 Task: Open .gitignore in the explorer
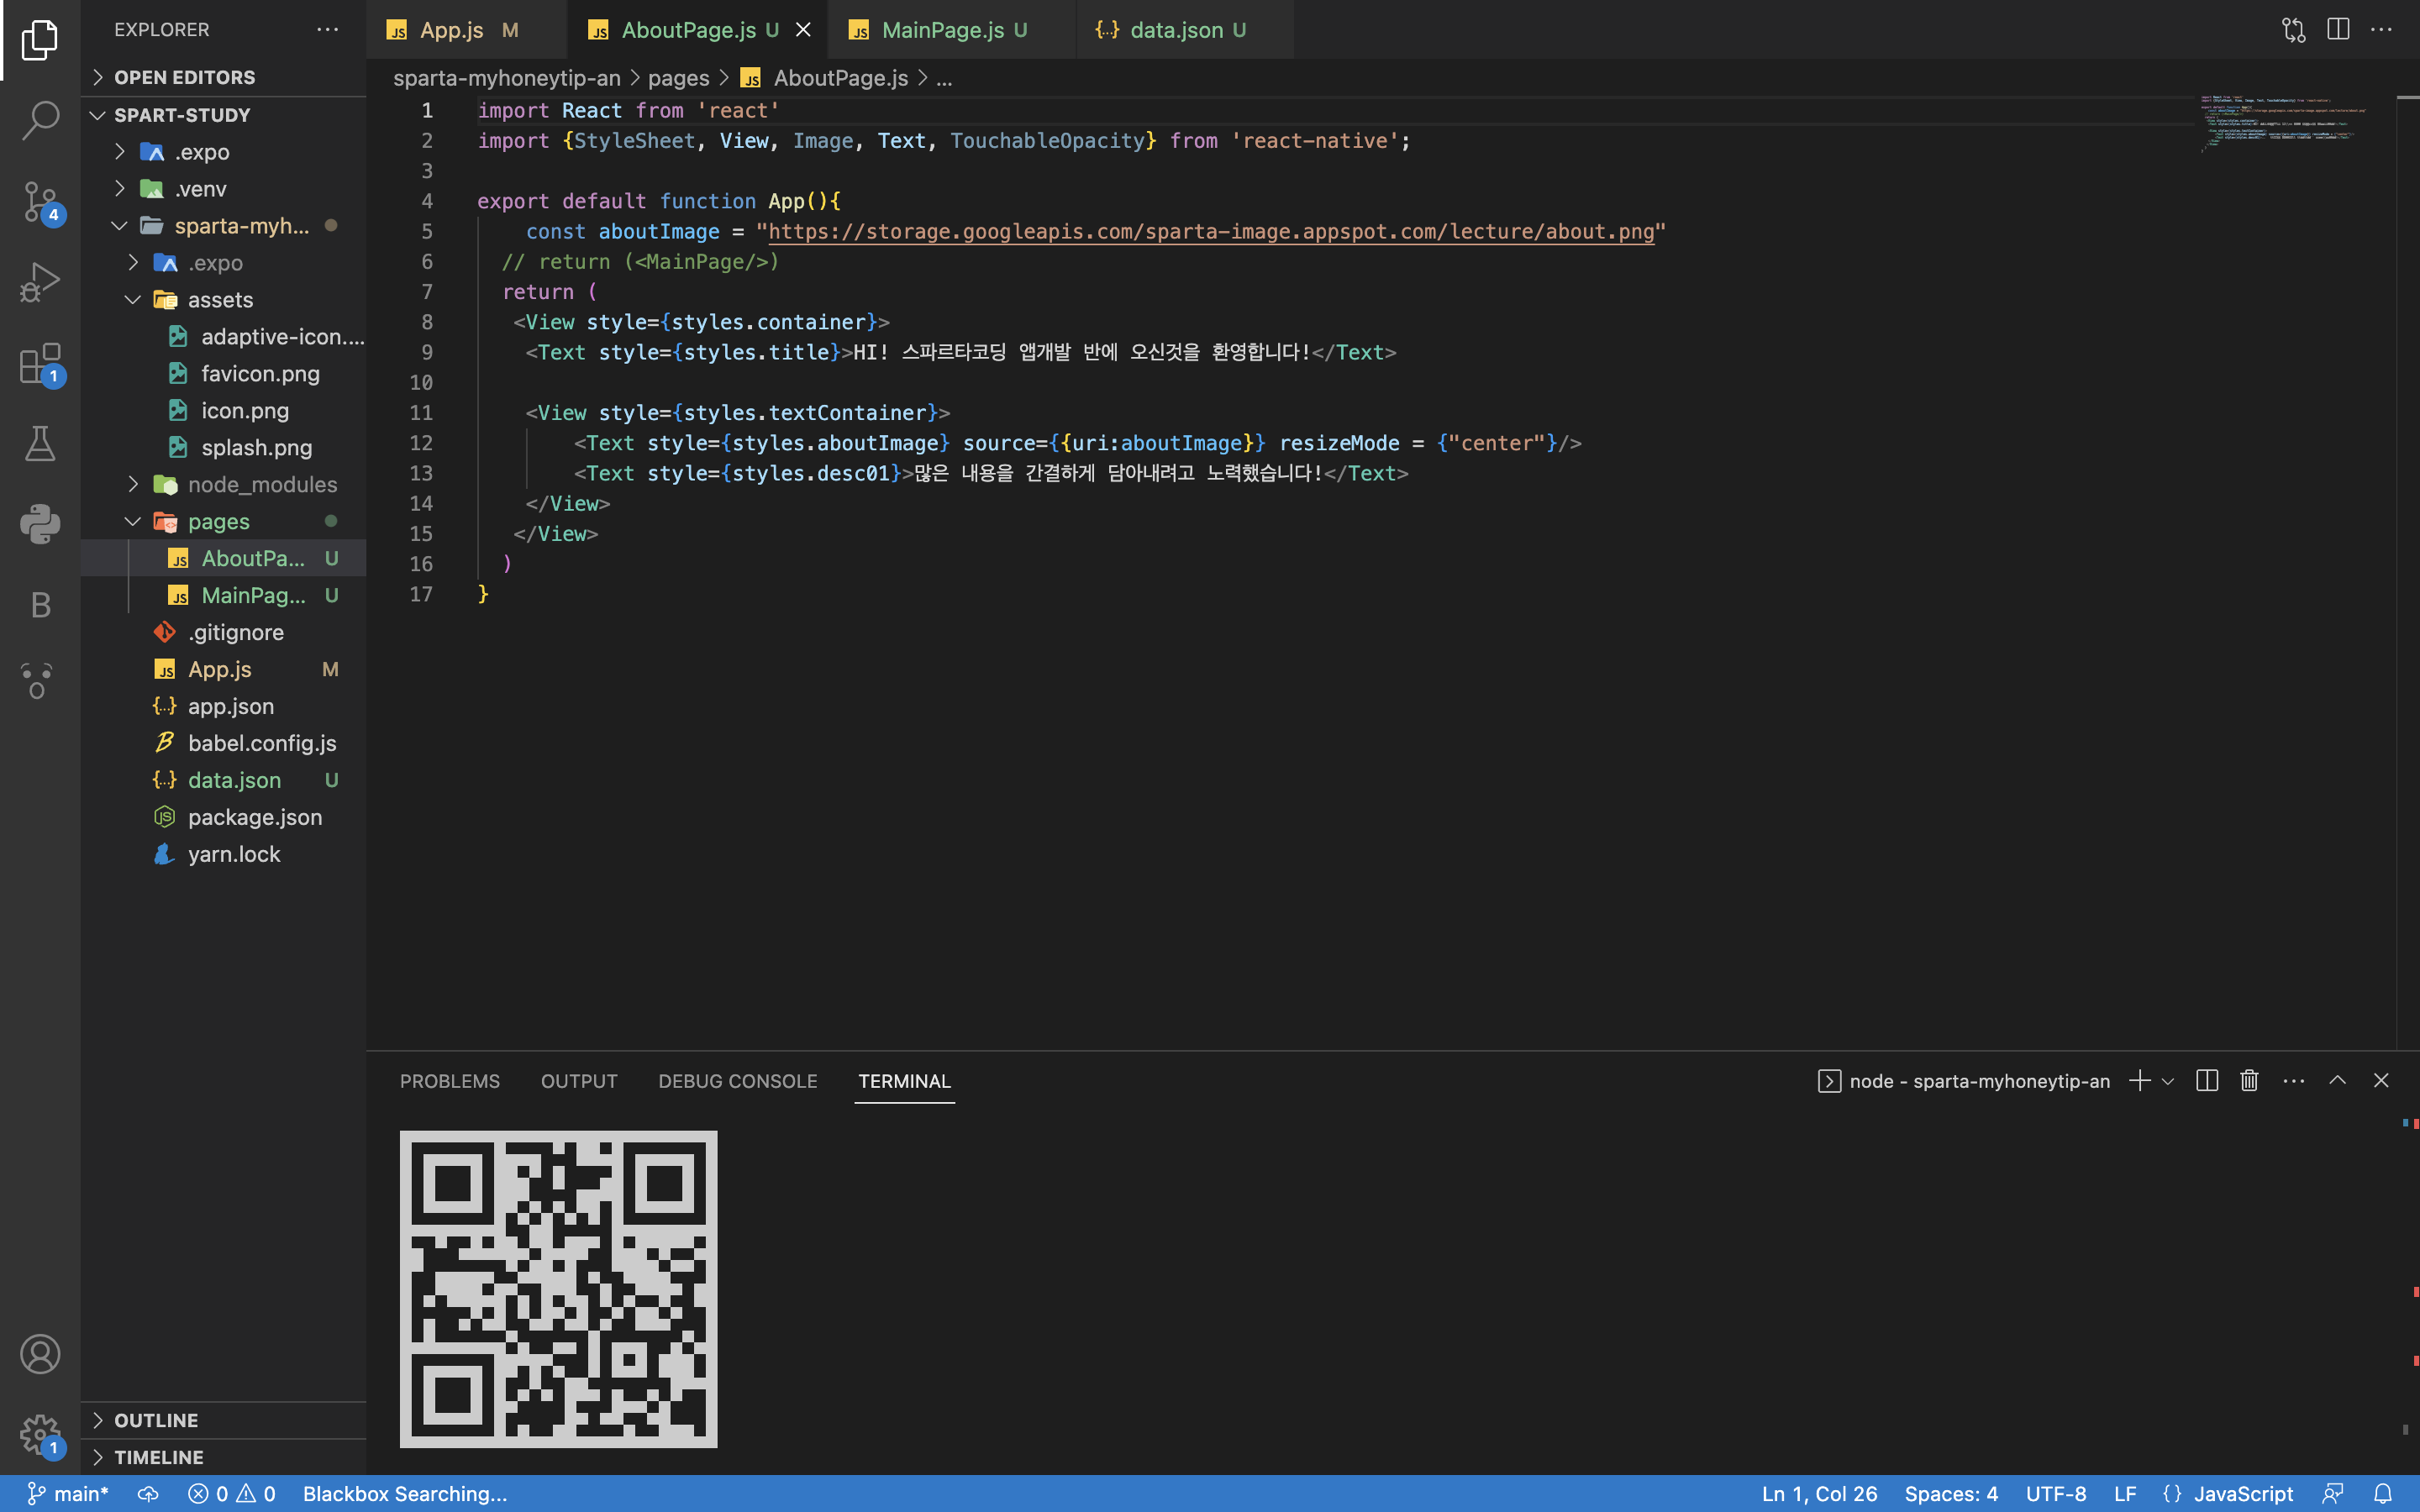[x=224, y=633]
